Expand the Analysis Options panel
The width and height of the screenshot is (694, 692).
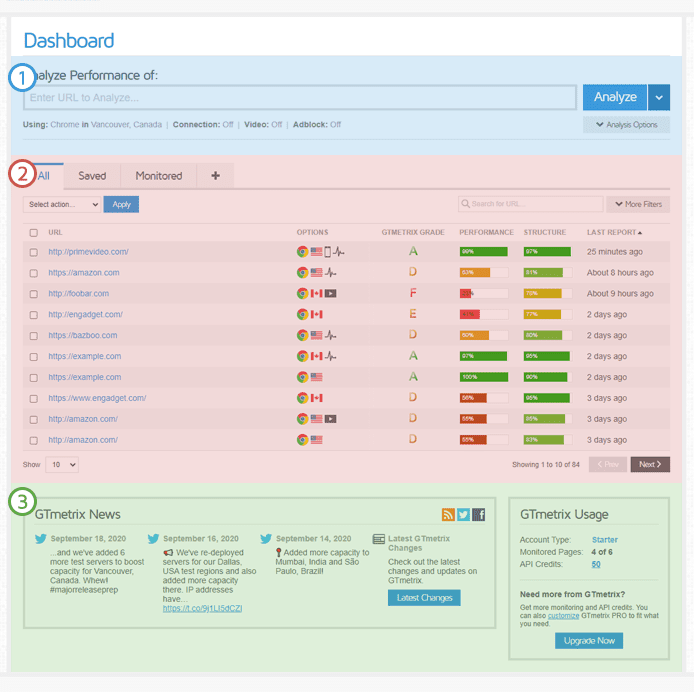pos(626,125)
